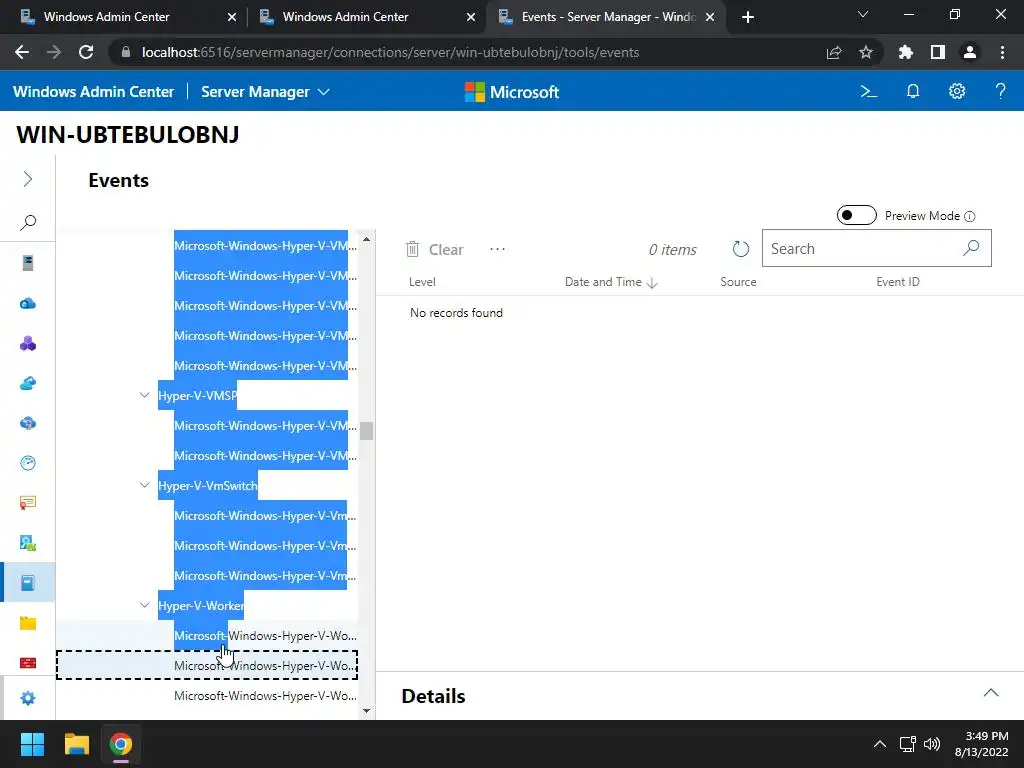This screenshot has width=1024, height=768.
Task: Open Windows Admin Center settings gear in header
Action: coord(957,91)
